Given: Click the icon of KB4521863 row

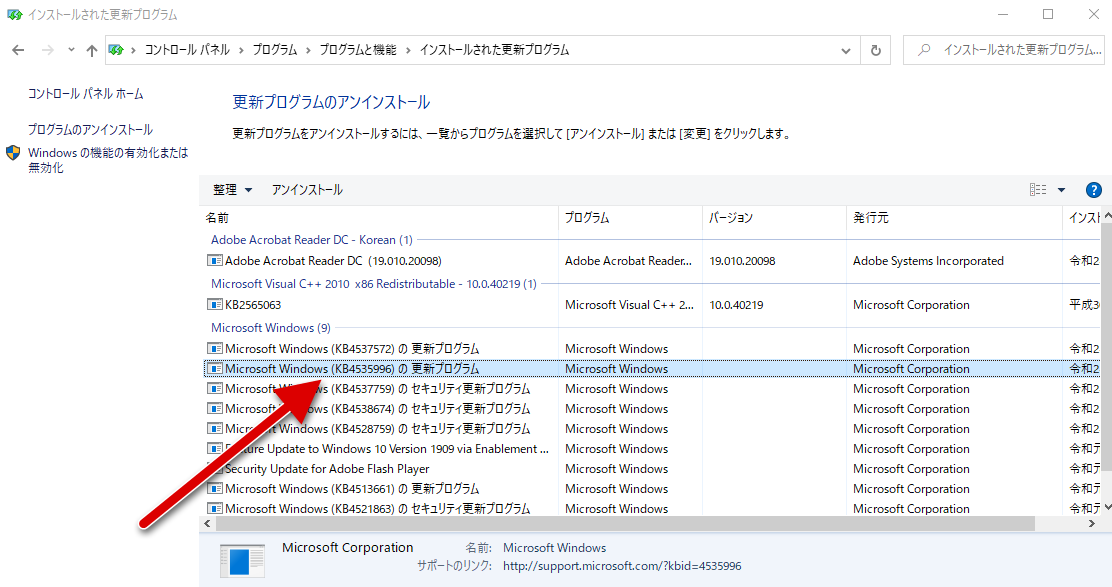Looking at the screenshot, I should (x=214, y=508).
